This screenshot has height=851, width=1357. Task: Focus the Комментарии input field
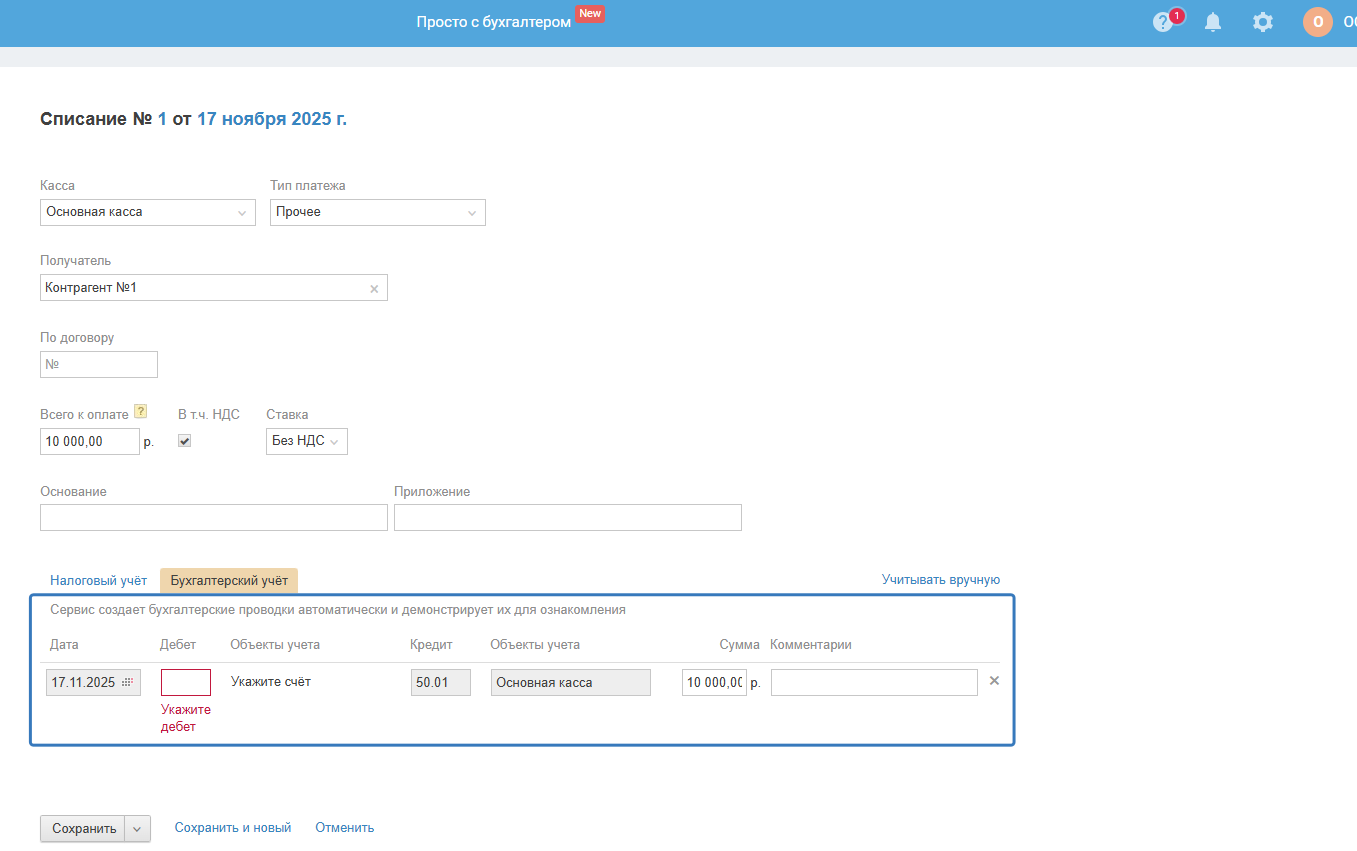click(x=874, y=683)
